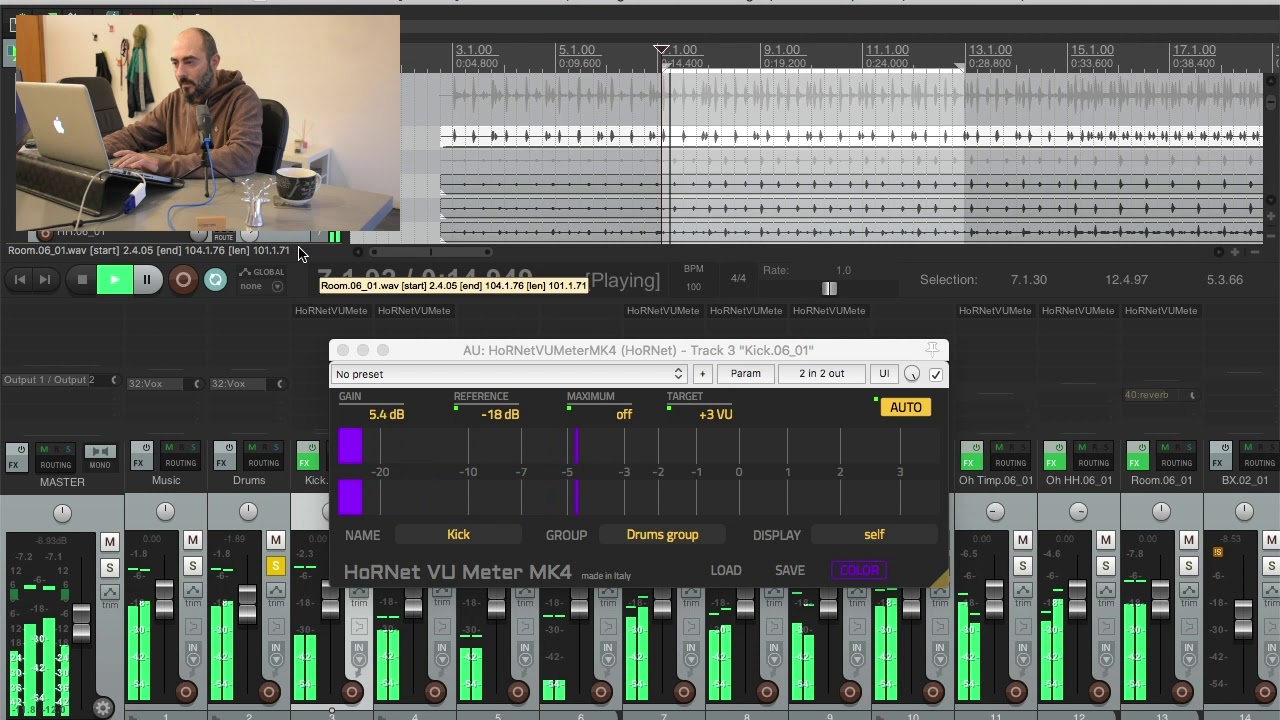Arm the Music track for recording
Image resolution: width=1280 pixels, height=720 pixels.
click(186, 692)
